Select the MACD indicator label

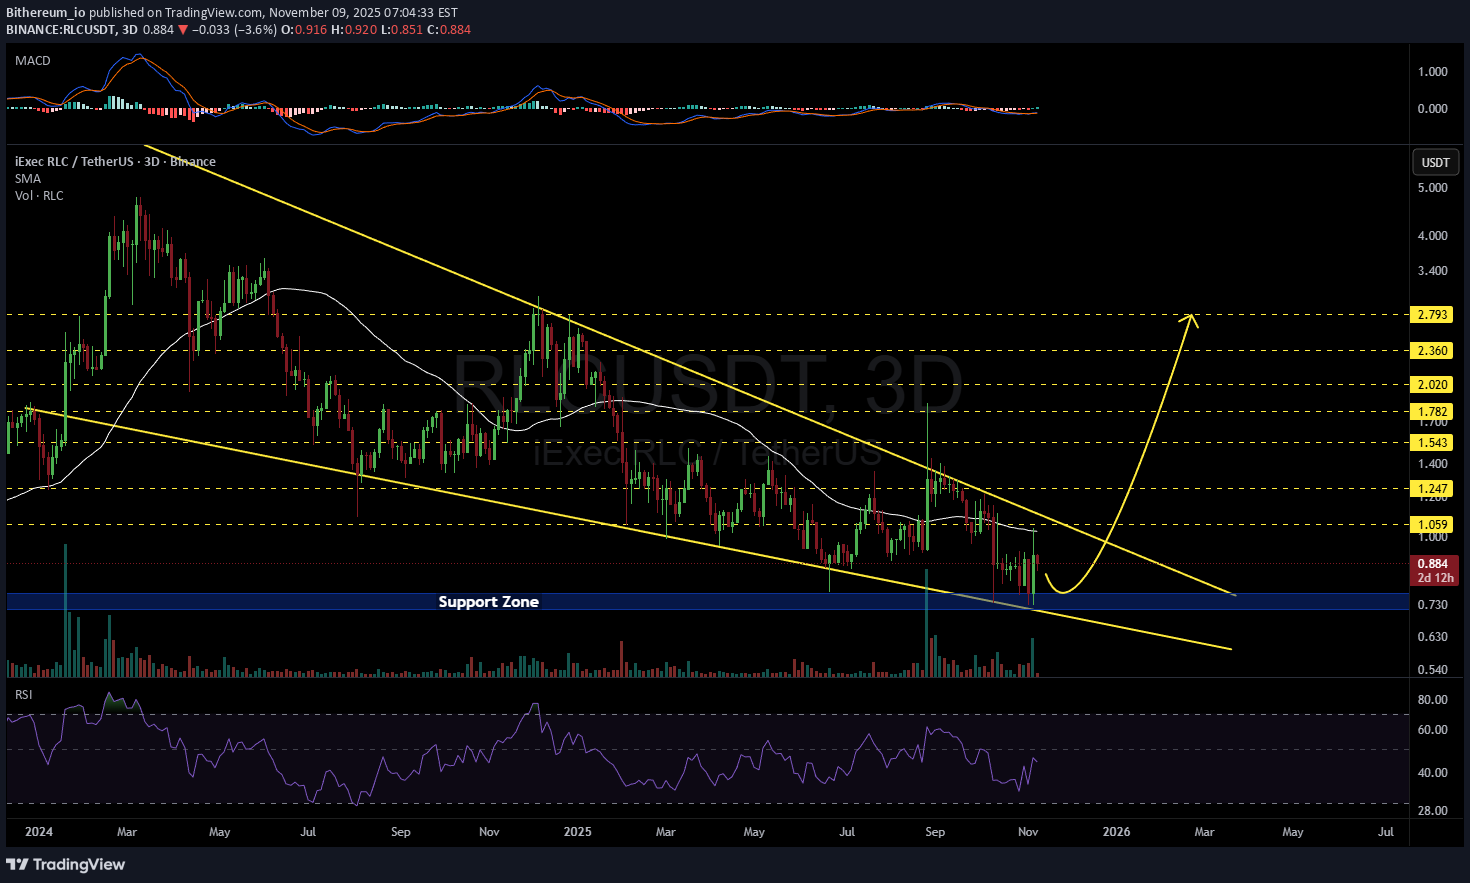pos(33,61)
